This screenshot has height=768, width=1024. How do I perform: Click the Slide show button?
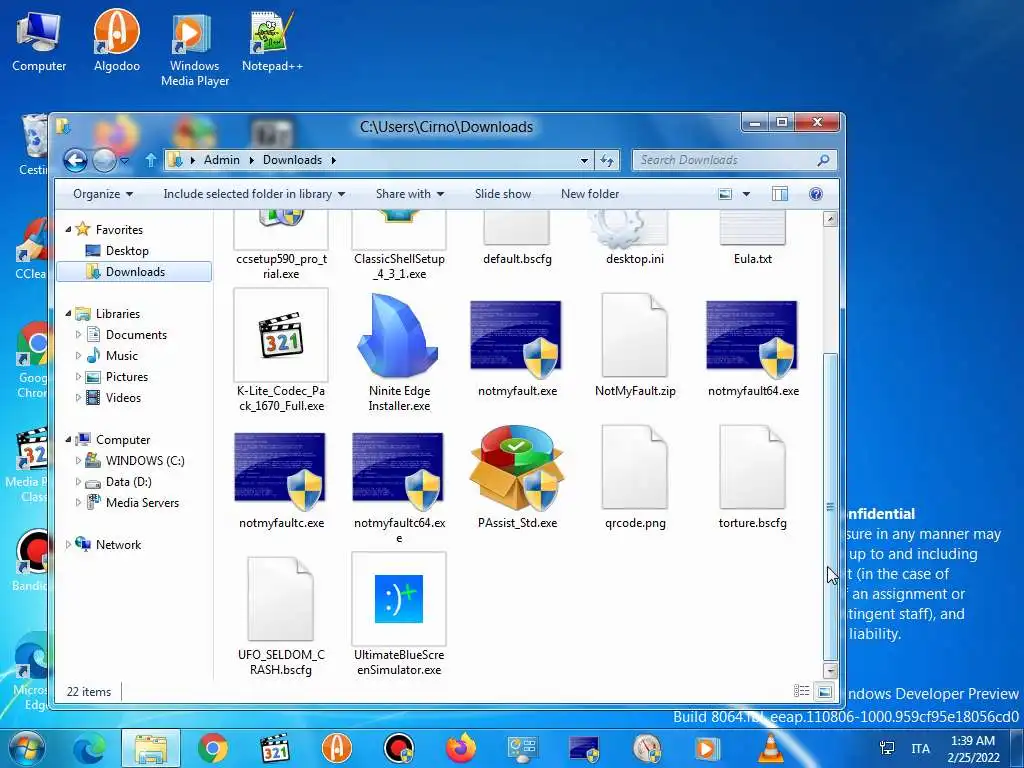coord(503,194)
